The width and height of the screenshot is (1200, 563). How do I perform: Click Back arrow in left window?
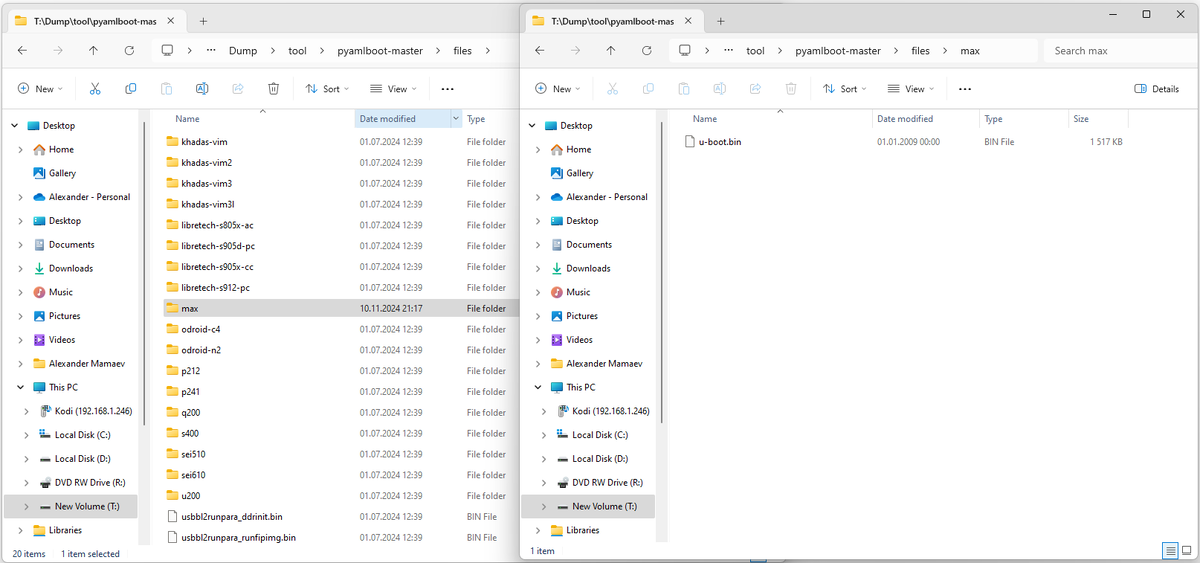pyautogui.click(x=22, y=50)
